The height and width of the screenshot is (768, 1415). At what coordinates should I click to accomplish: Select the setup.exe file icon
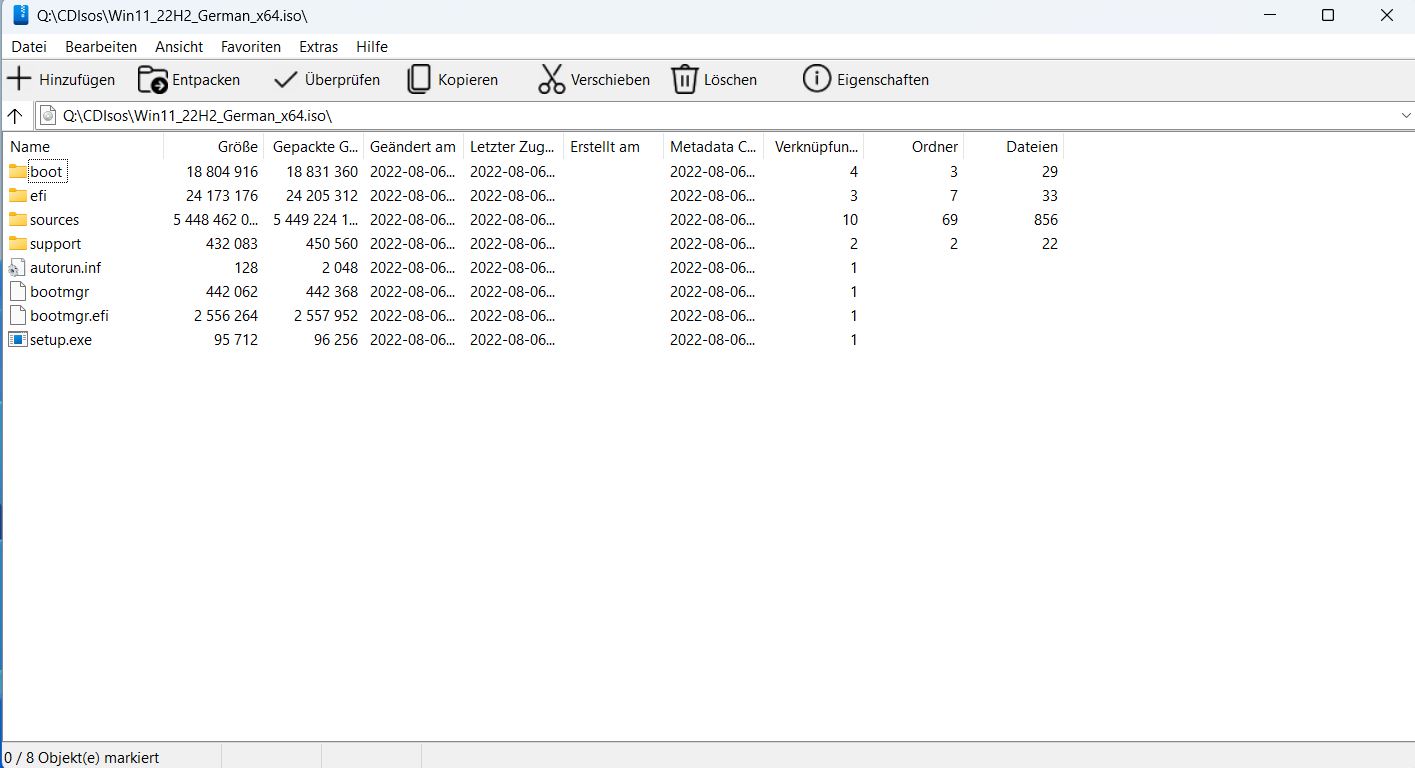pyautogui.click(x=18, y=339)
